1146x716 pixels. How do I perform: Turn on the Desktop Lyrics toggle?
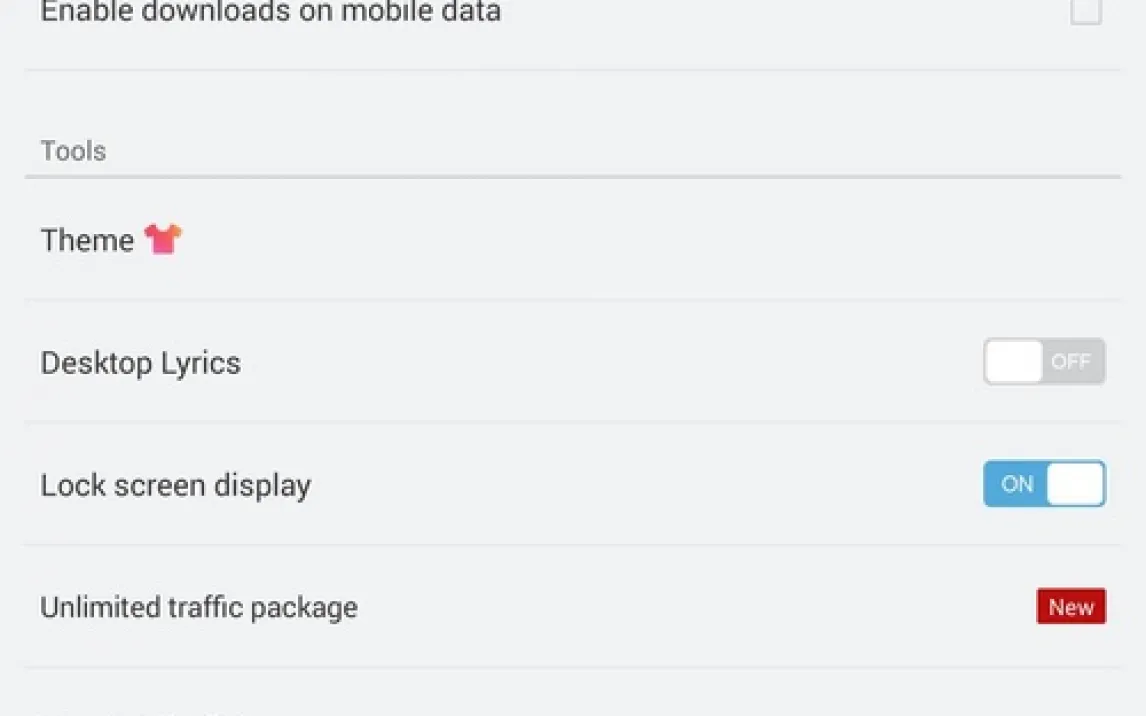[x=1044, y=361]
